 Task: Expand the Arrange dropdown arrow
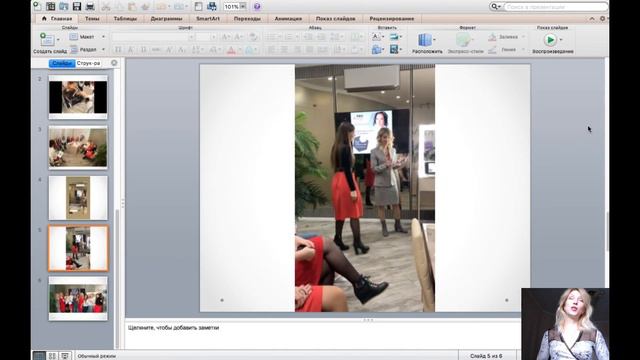[x=434, y=40]
